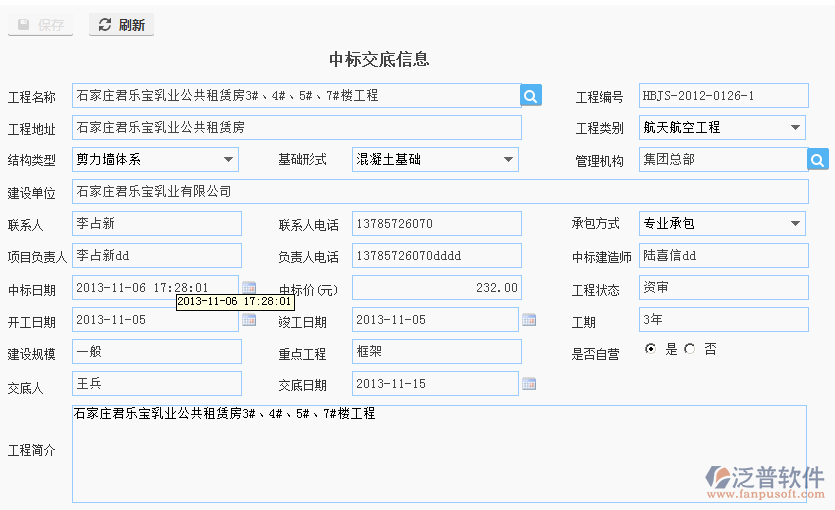Click the 联系人电话 input field
The height and width of the screenshot is (510, 835).
pyautogui.click(x=436, y=223)
